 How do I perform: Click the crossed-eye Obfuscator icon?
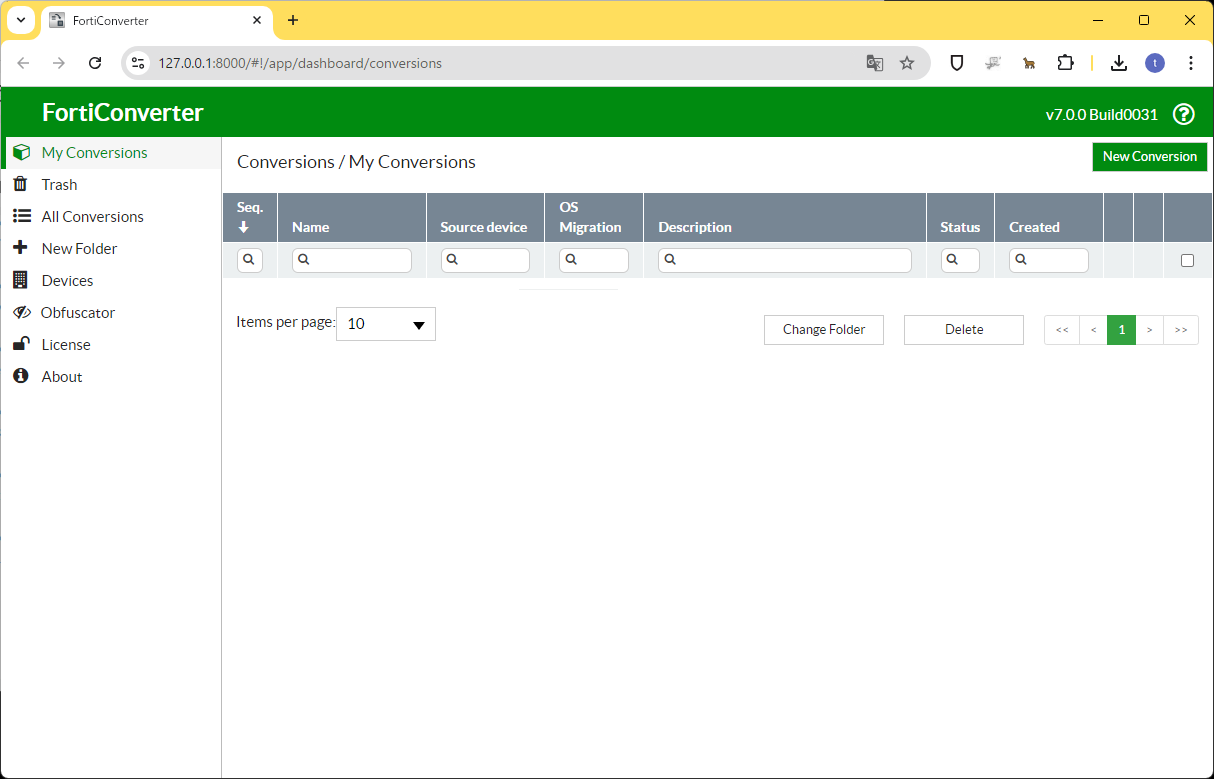coord(21,312)
